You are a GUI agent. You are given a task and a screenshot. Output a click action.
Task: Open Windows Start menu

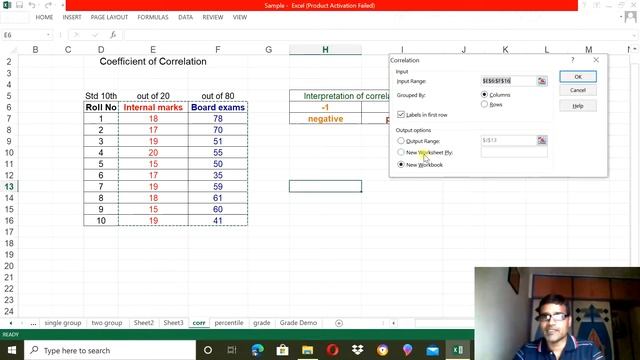(x=12, y=350)
